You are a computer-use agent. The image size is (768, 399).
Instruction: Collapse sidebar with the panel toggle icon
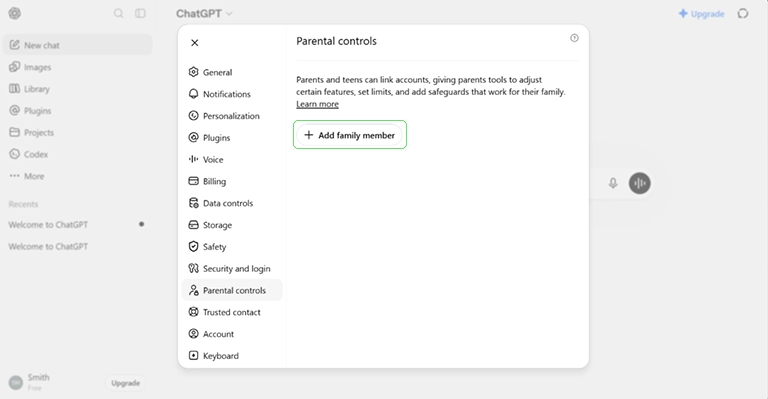point(140,13)
